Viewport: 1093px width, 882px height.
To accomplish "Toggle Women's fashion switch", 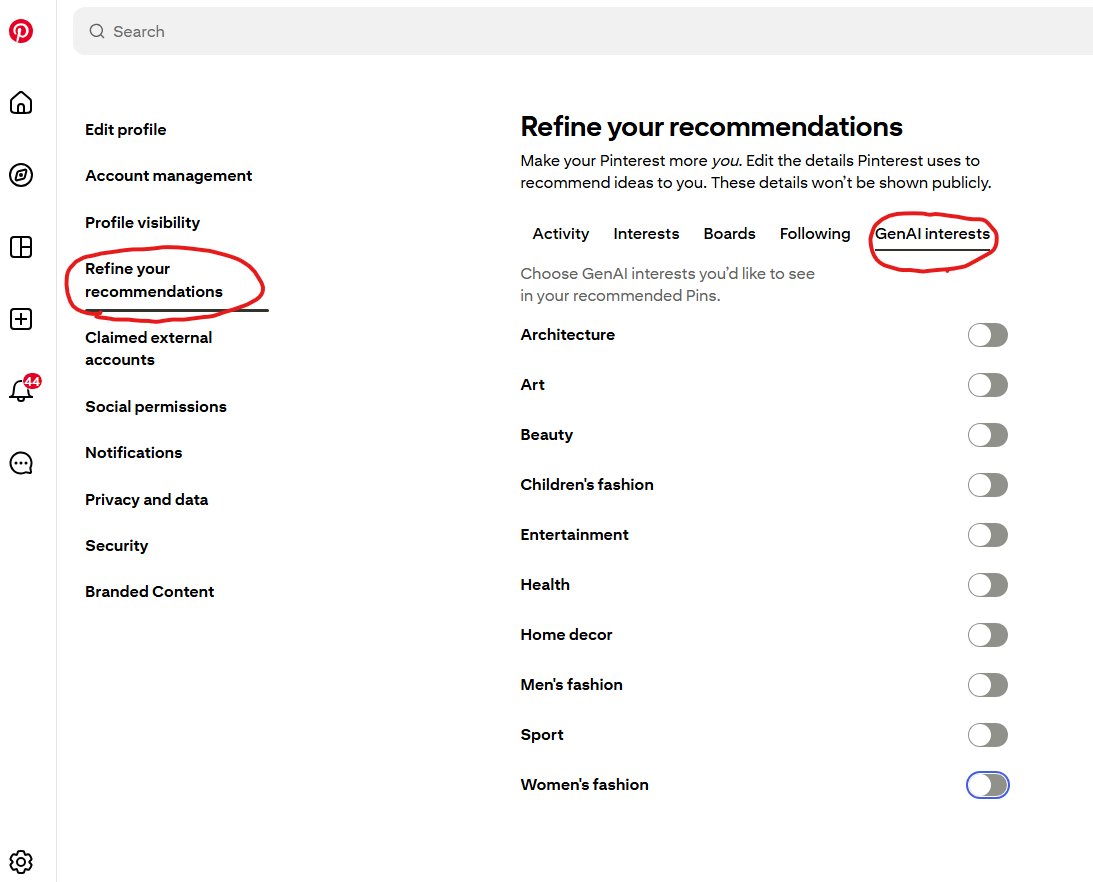I will (987, 784).
